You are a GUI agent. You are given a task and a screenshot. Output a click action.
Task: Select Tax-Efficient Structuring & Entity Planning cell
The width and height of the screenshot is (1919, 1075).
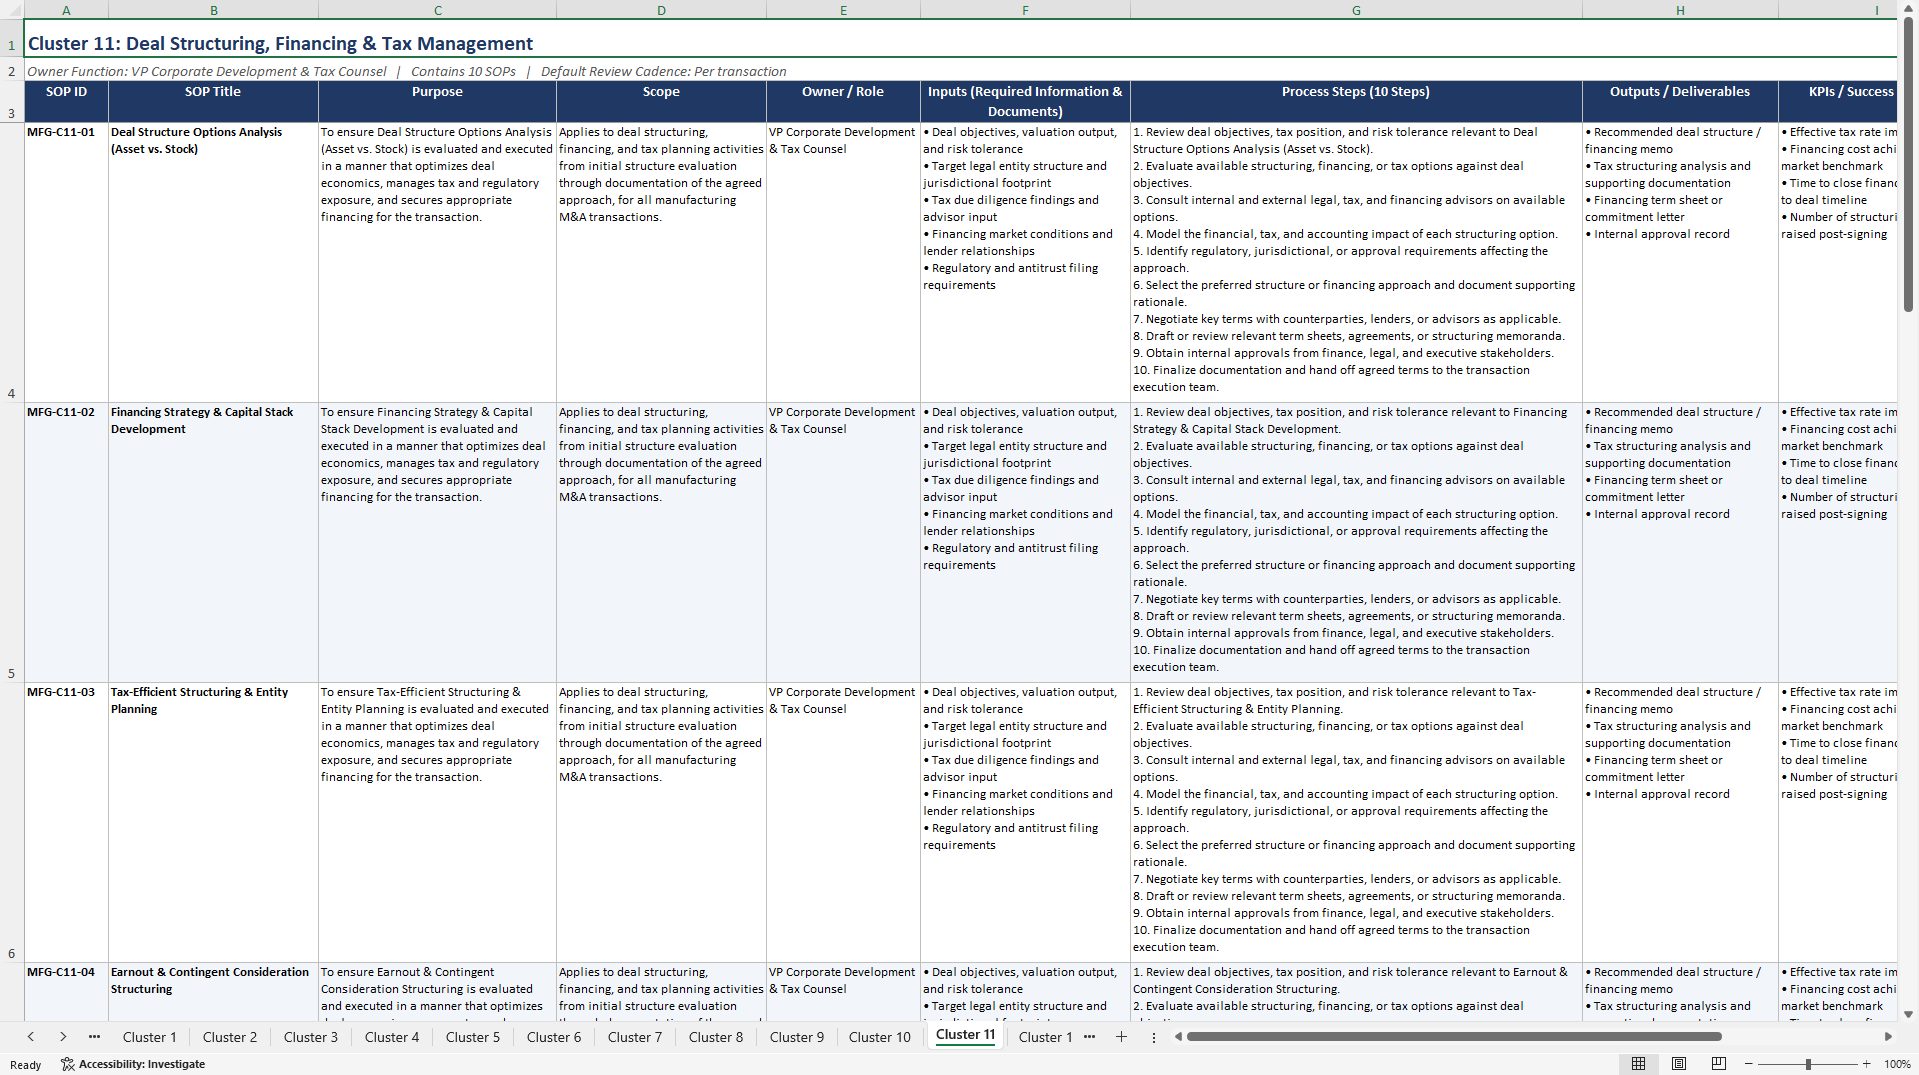[213, 822]
